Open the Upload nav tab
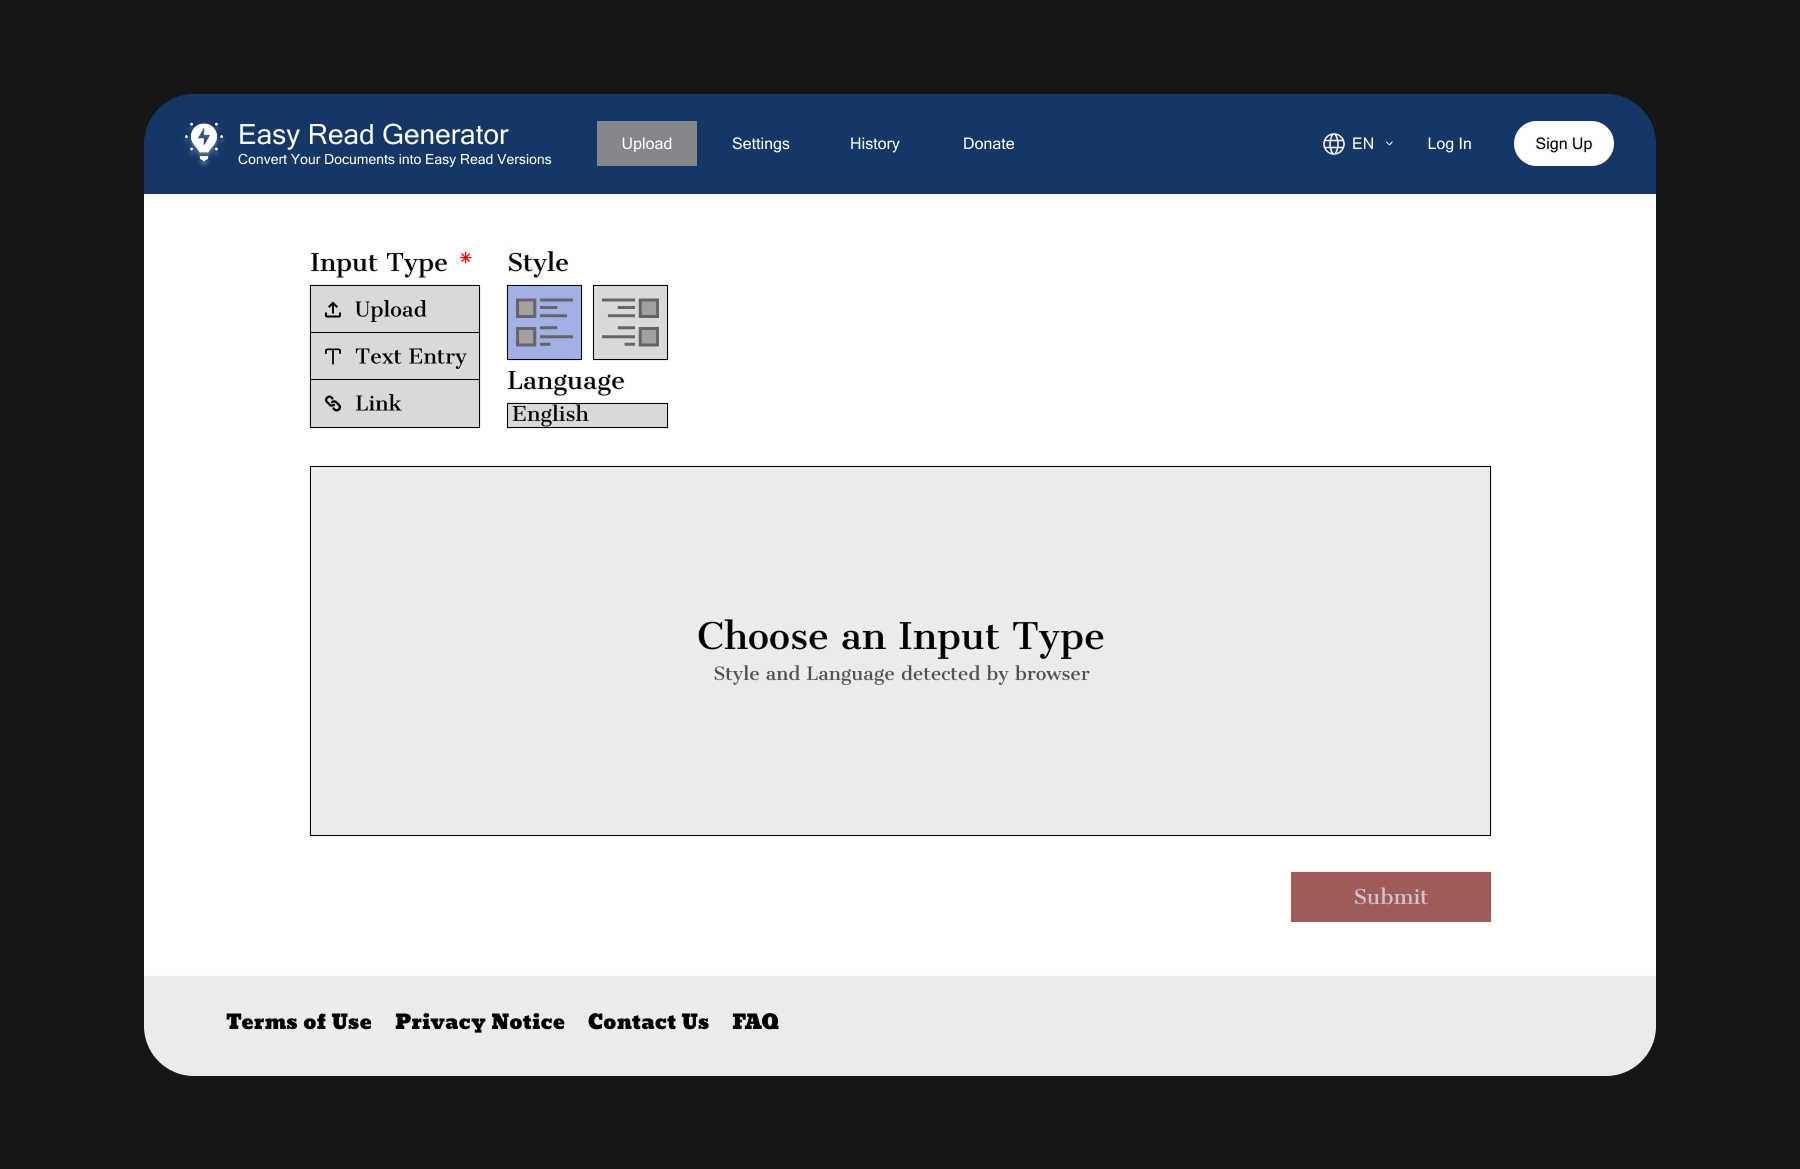The width and height of the screenshot is (1800, 1169). pyautogui.click(x=647, y=144)
